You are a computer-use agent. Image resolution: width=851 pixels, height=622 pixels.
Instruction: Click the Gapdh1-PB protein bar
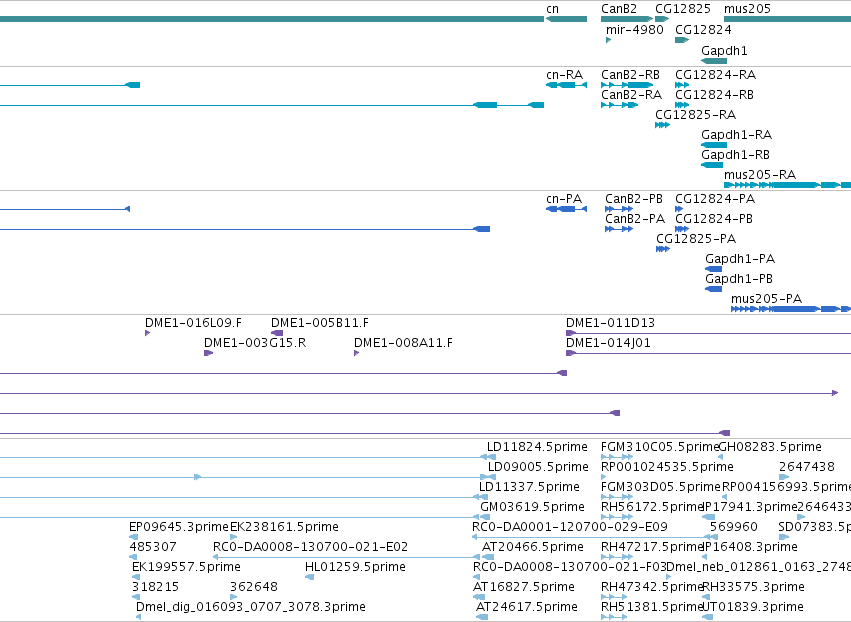tap(714, 289)
